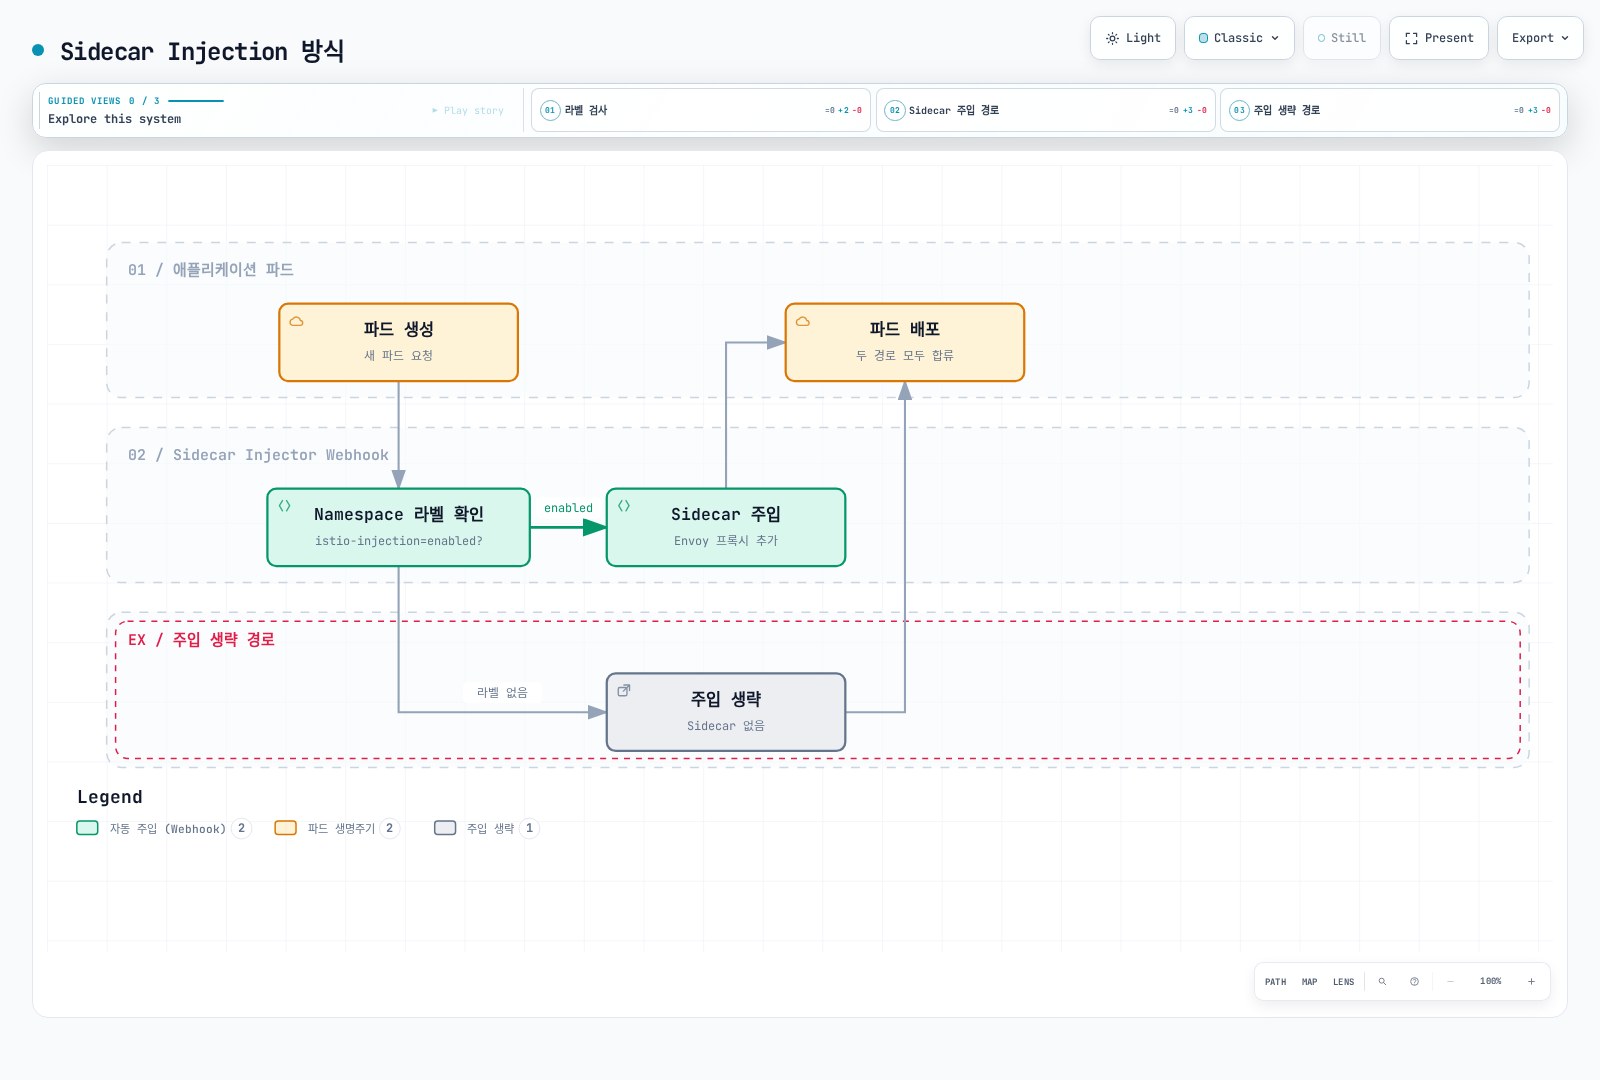Select the Namespace 라벨 확인 node title
Screen dimensions: 1600x1080
(398, 514)
